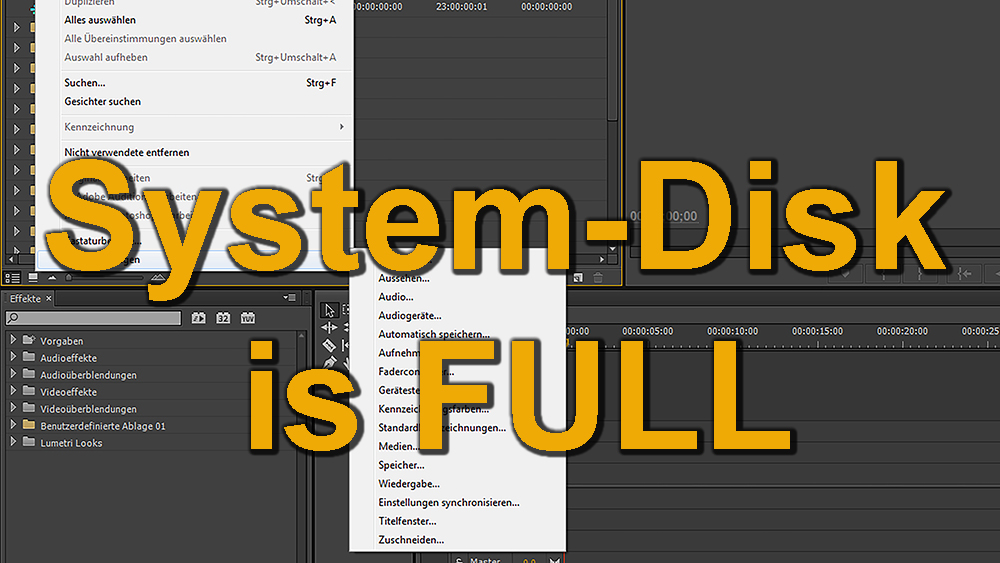Click timeline ruler at 00:00:05:00

click(647, 332)
